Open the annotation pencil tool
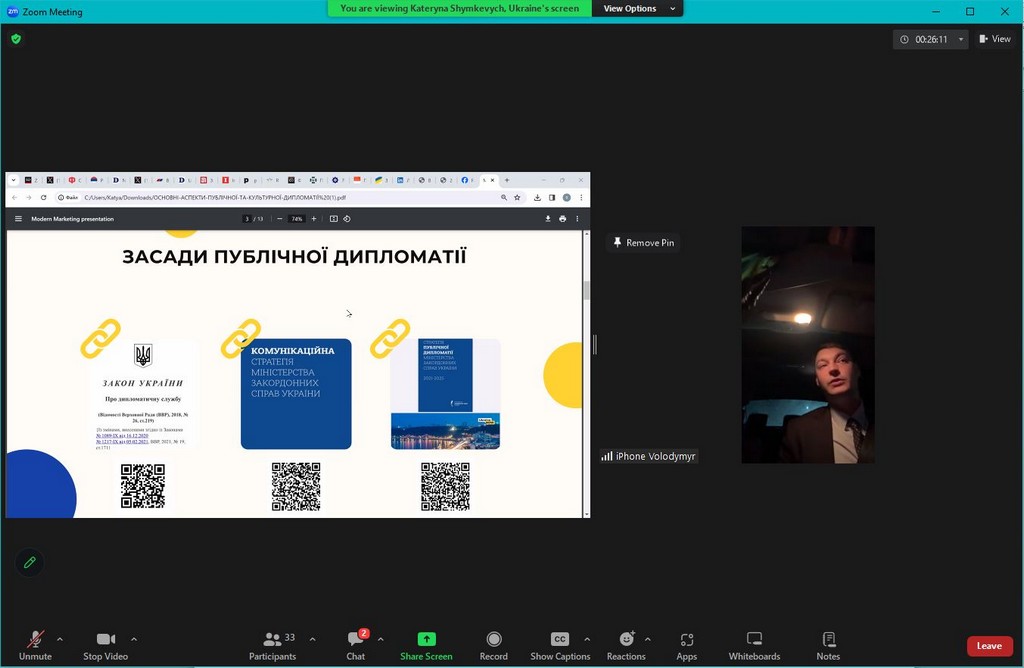Viewport: 1024px width, 668px height. 30,563
